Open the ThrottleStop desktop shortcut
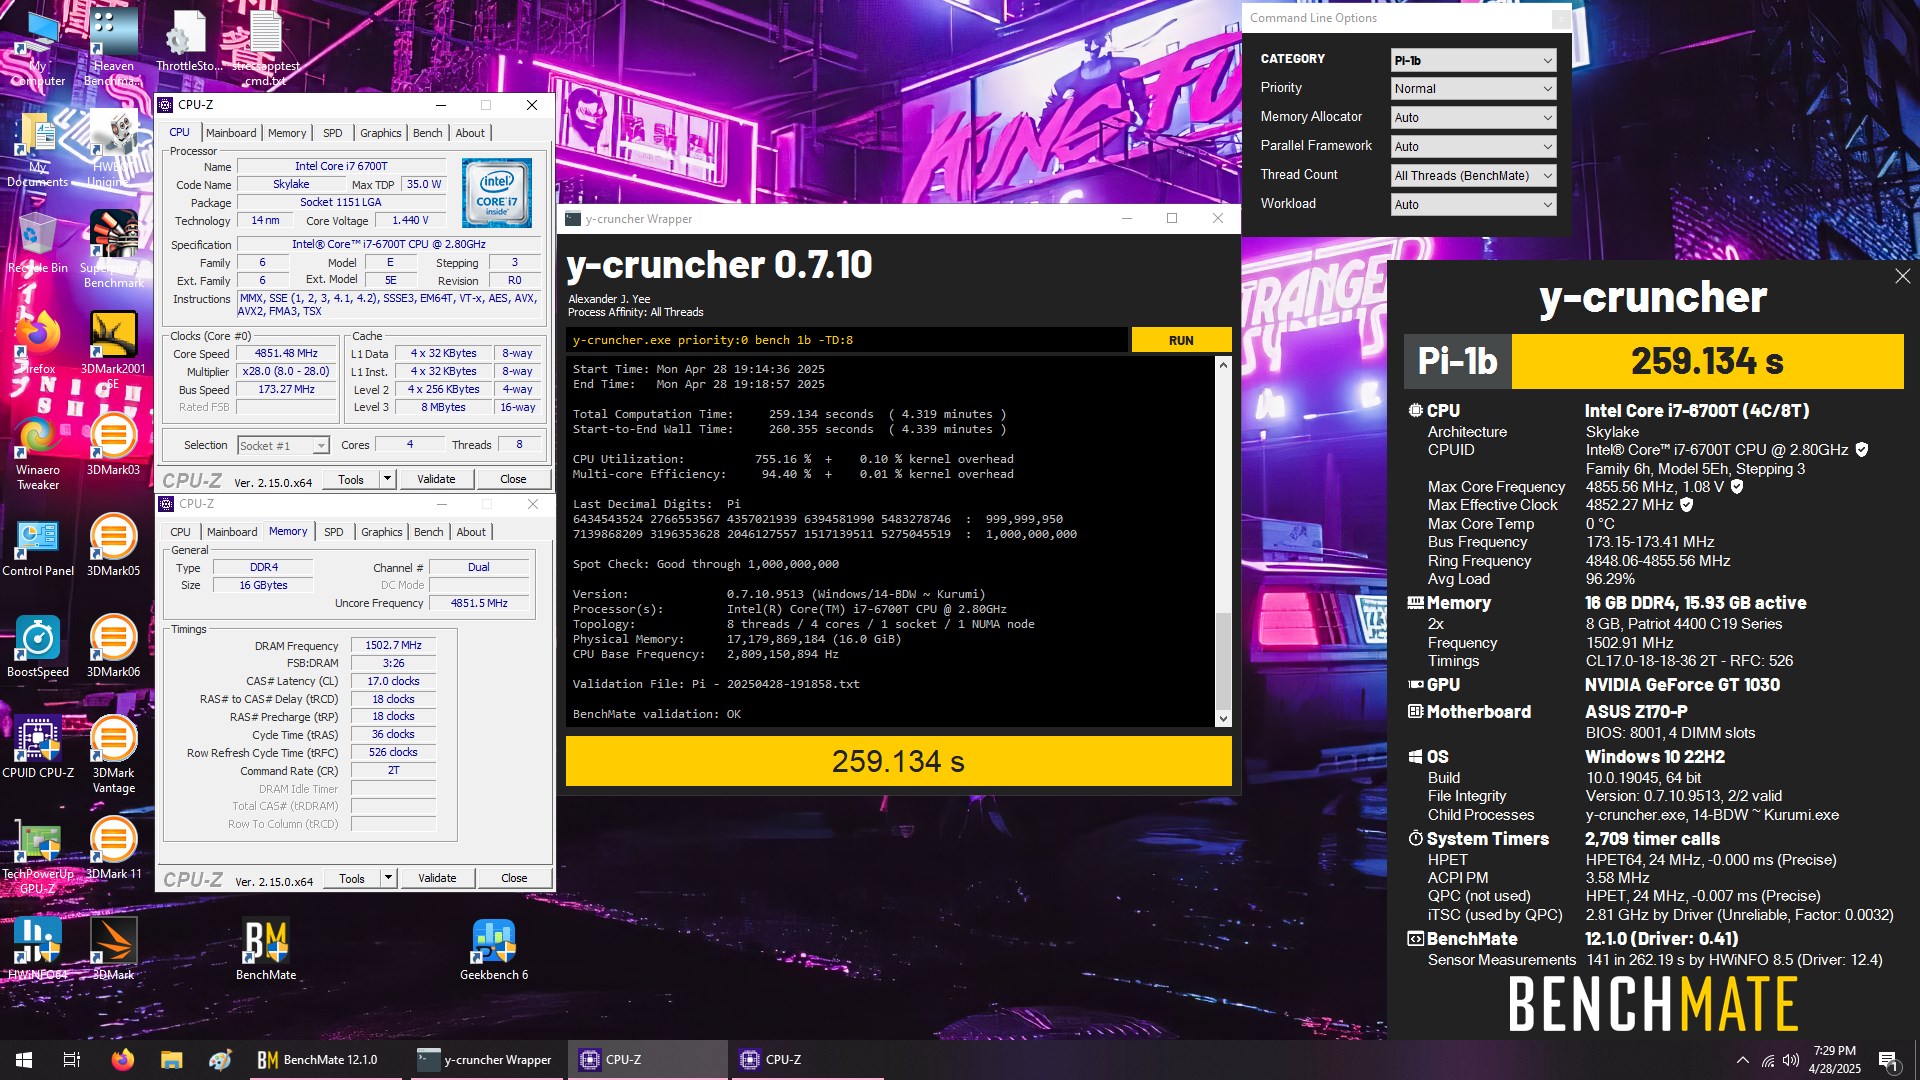Image resolution: width=1920 pixels, height=1080 pixels. pos(188,42)
